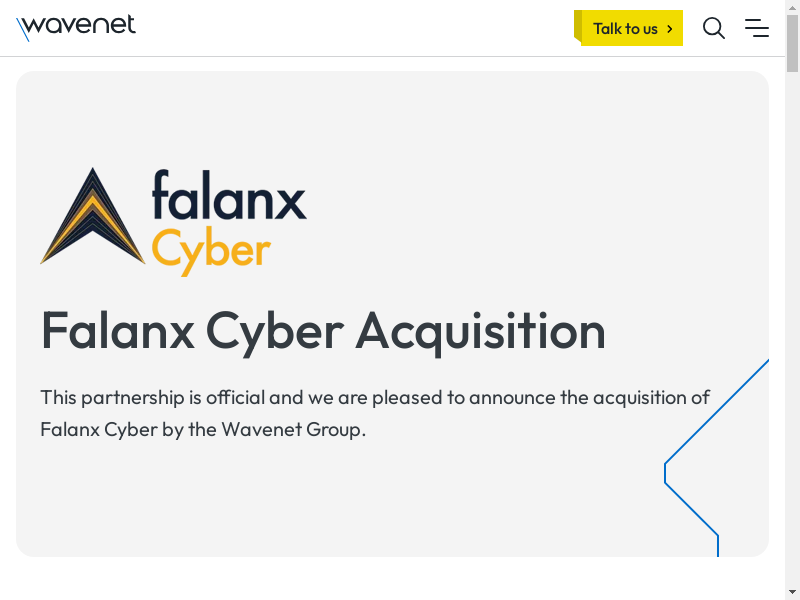Click the scrollbar up arrow
The width and height of the screenshot is (800, 600).
coord(792,8)
